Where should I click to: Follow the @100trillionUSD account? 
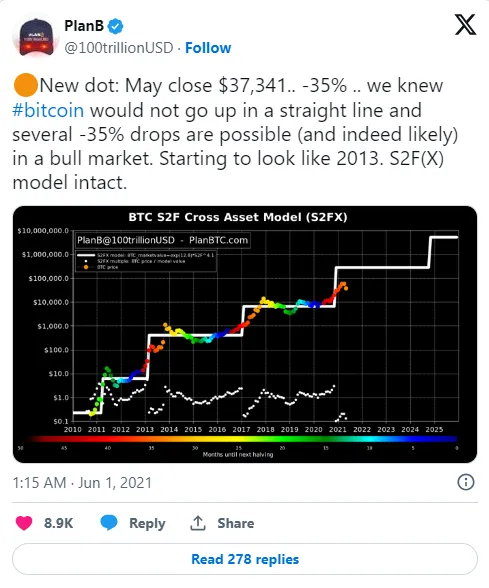tap(208, 48)
